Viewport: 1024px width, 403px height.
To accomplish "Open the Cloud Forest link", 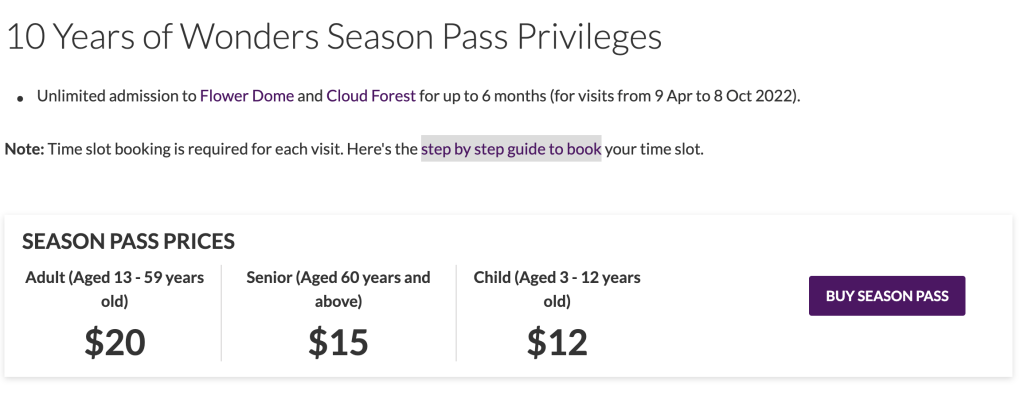I will tap(371, 97).
